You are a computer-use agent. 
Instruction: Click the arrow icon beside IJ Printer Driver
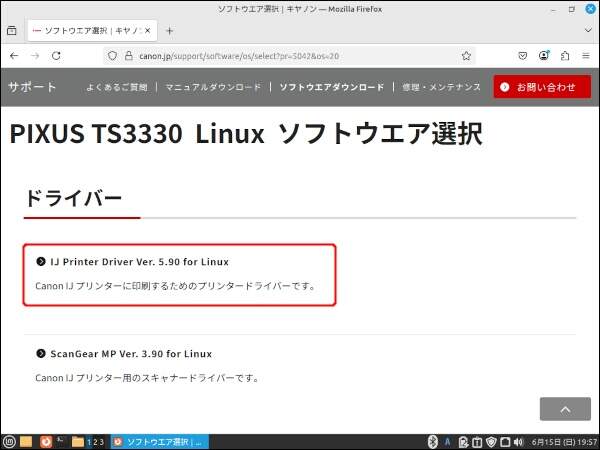click(41, 261)
